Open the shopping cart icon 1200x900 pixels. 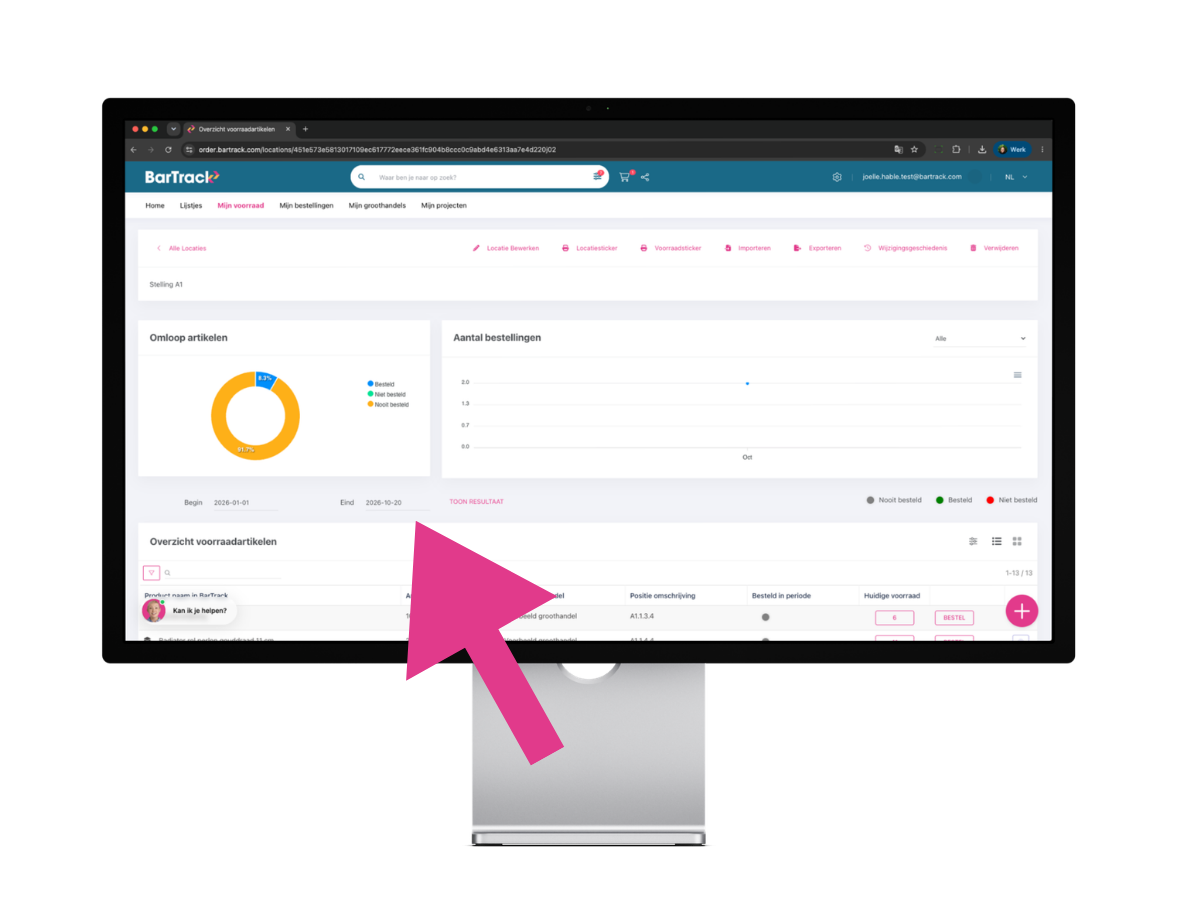(x=624, y=177)
